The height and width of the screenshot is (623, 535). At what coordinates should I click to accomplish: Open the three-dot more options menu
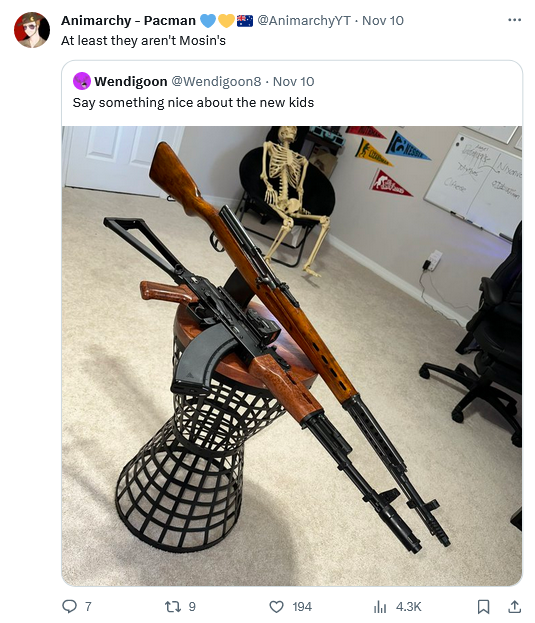(x=514, y=20)
